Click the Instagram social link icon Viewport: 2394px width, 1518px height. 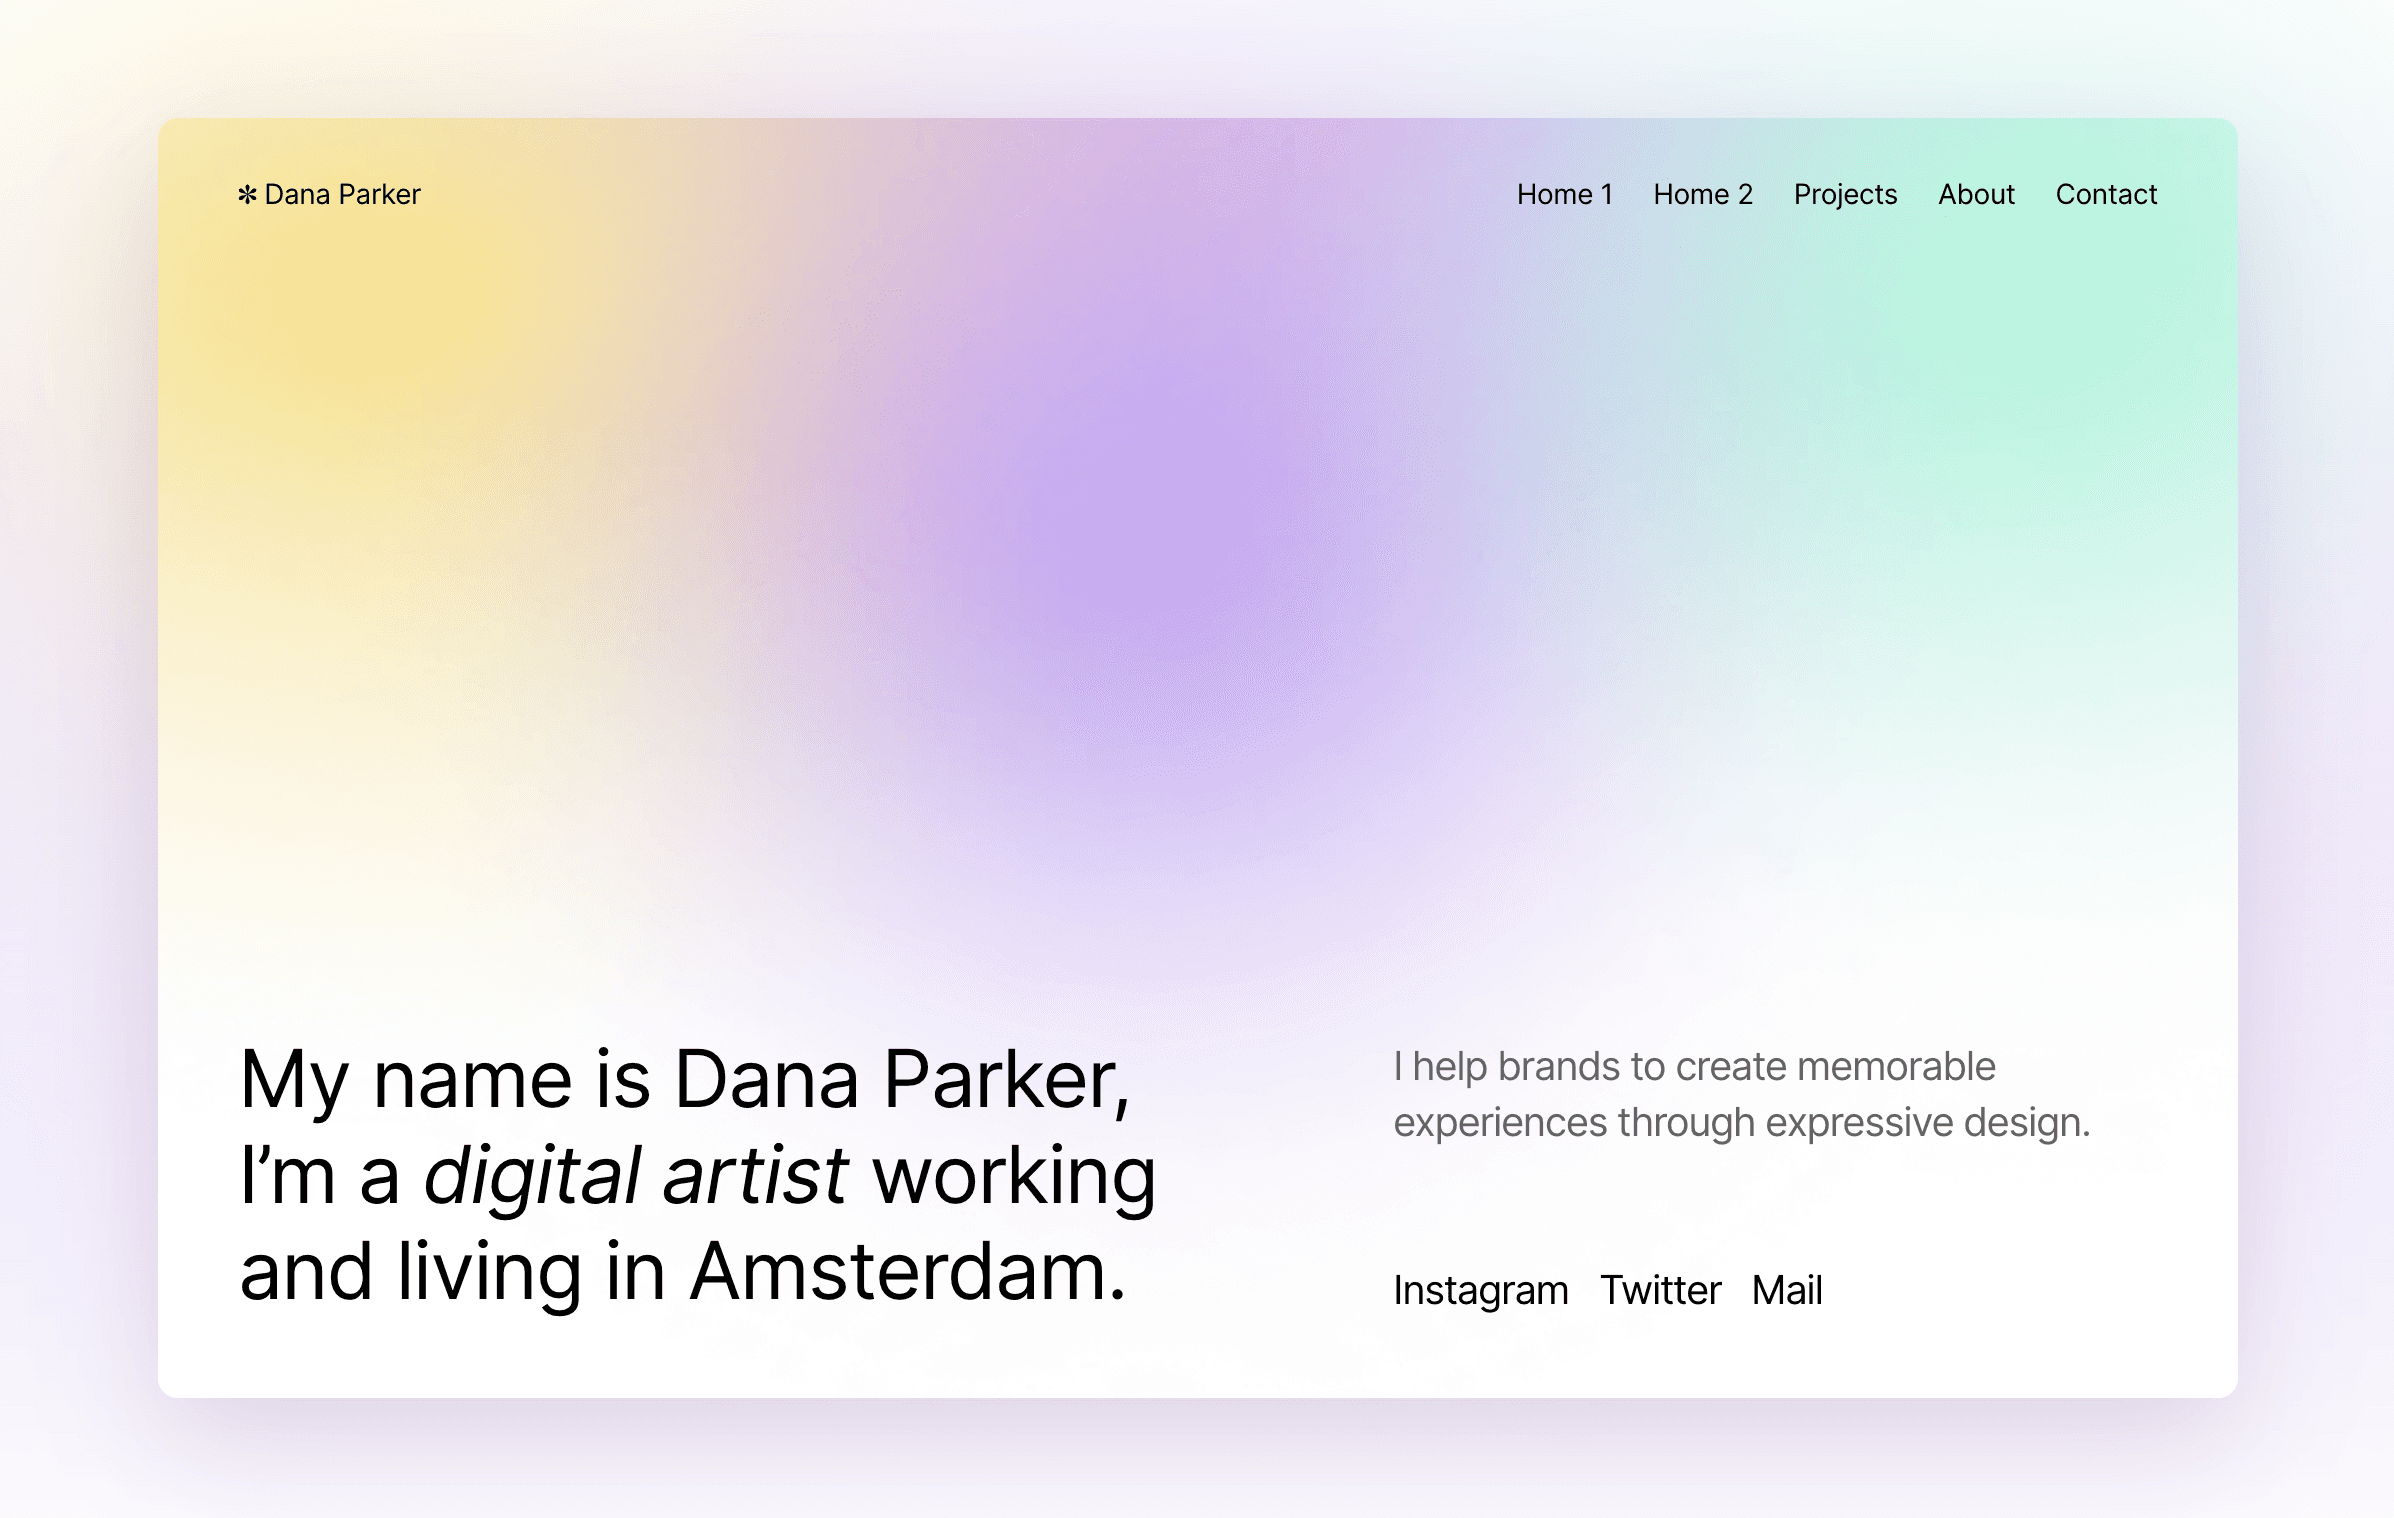coord(1480,1291)
